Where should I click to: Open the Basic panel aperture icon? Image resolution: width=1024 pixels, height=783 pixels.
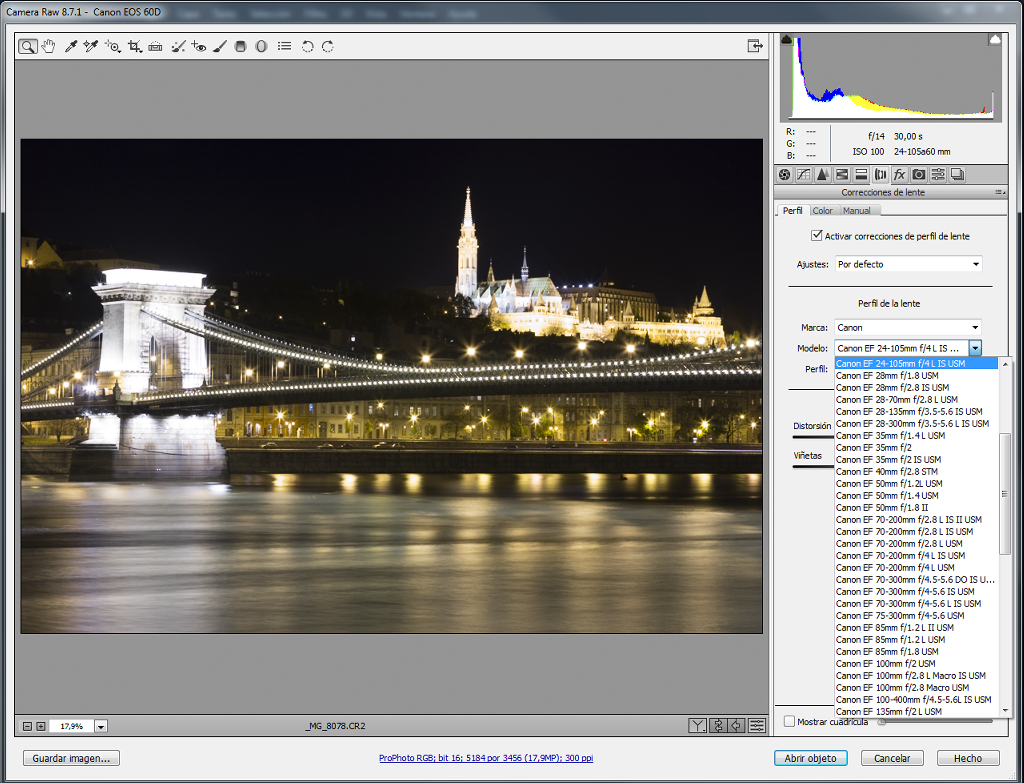coord(784,174)
